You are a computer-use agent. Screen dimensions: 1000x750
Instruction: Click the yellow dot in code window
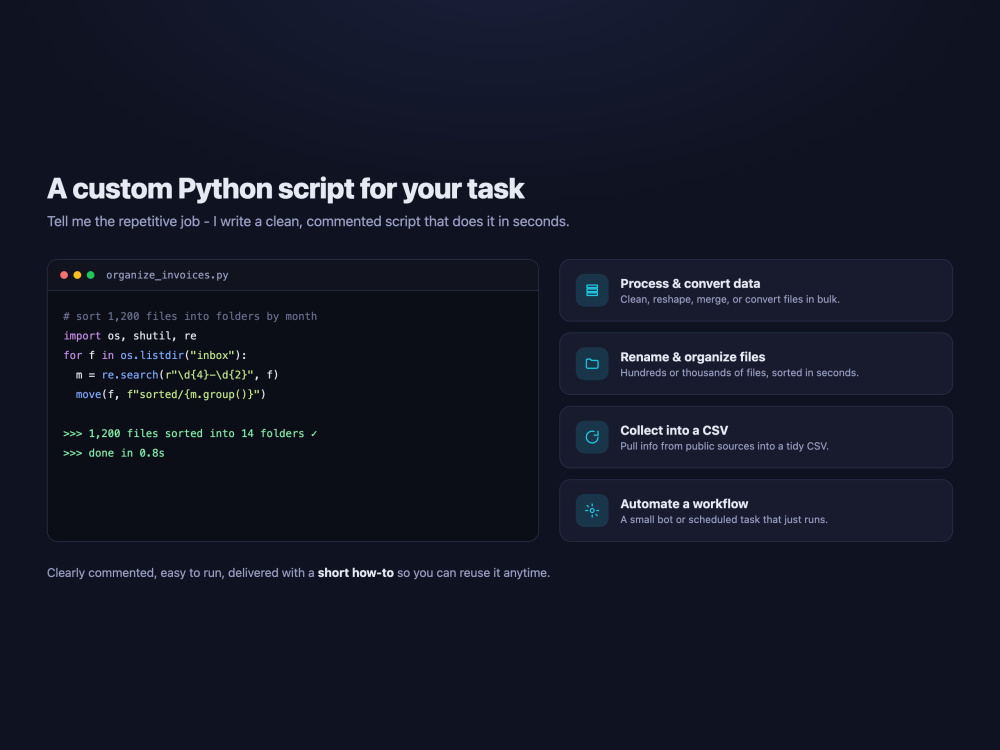tap(77, 275)
